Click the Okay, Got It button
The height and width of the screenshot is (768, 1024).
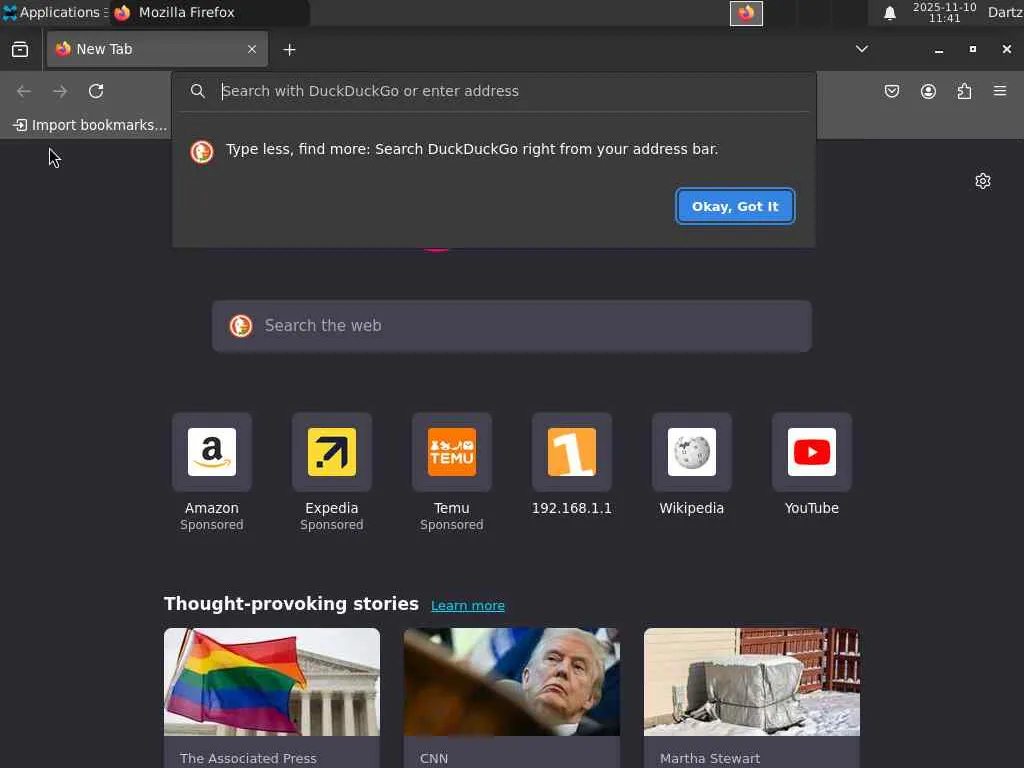tap(735, 206)
